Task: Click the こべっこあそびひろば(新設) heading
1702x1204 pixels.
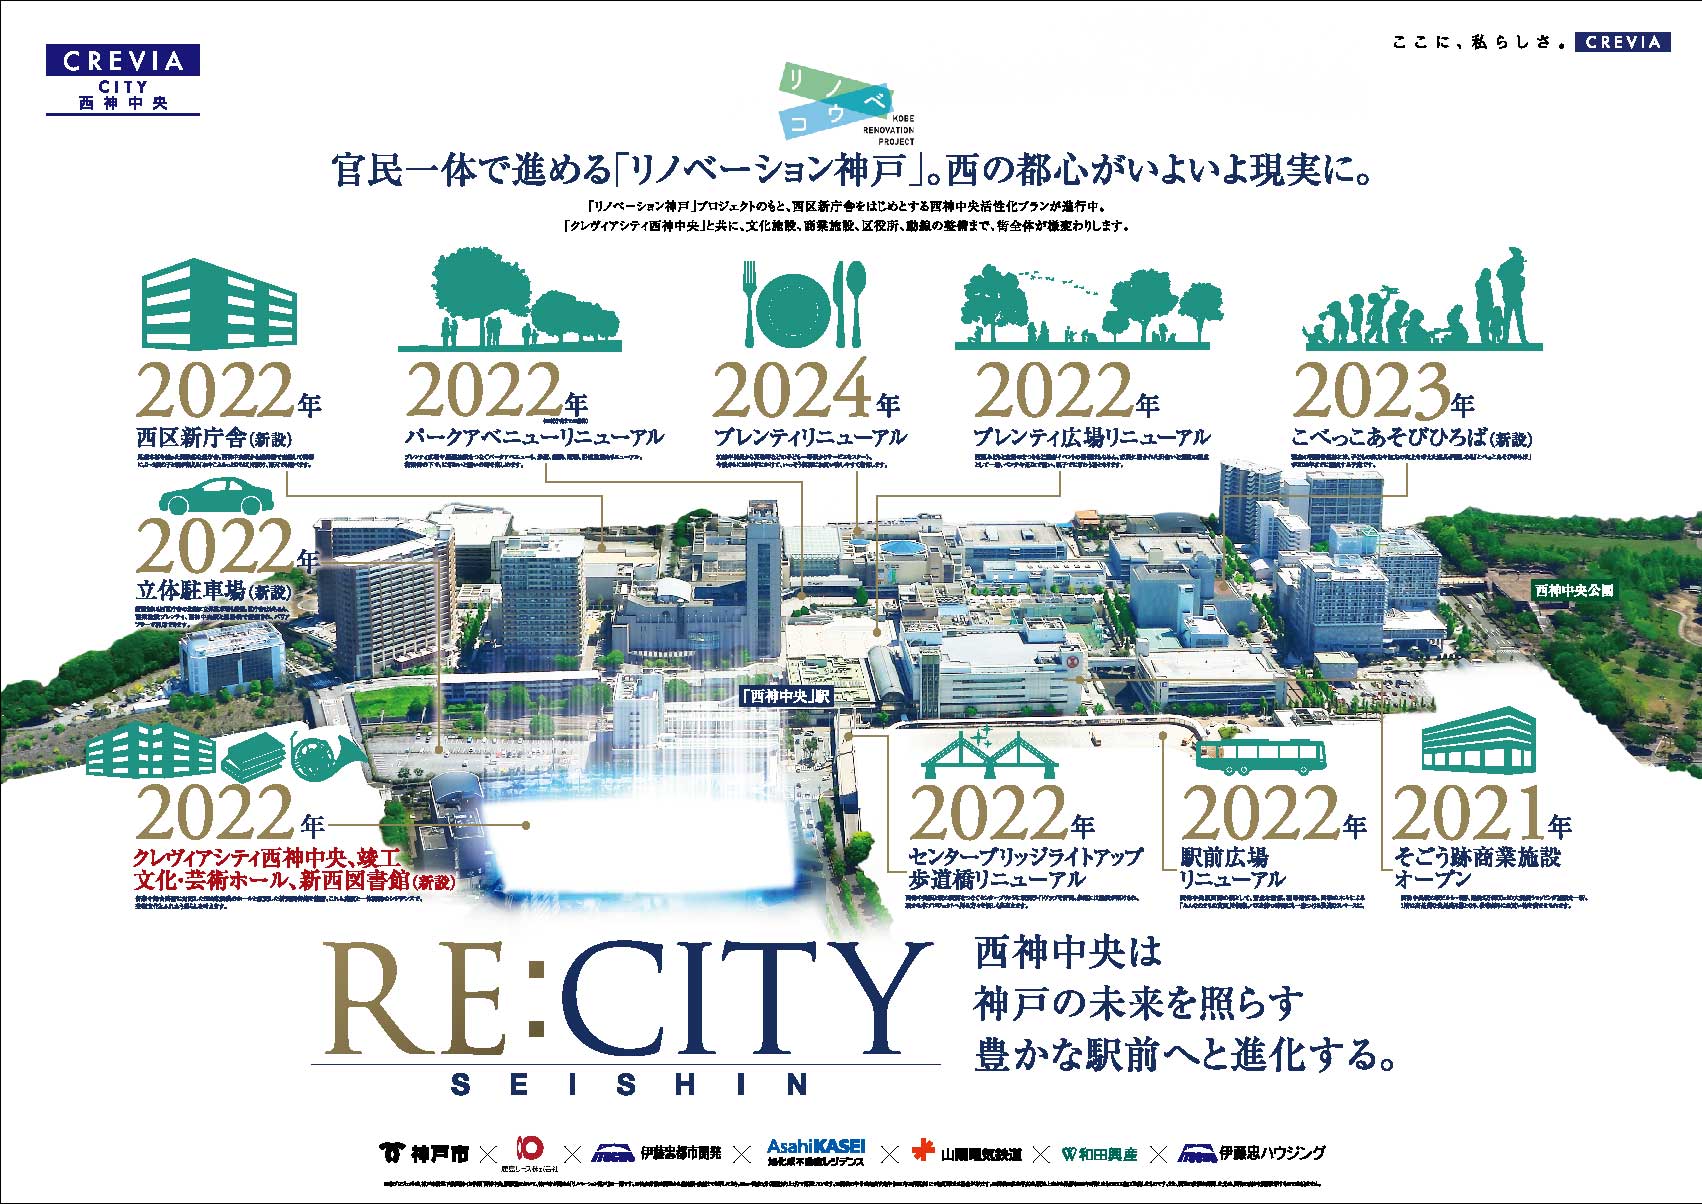Action: tap(1411, 437)
